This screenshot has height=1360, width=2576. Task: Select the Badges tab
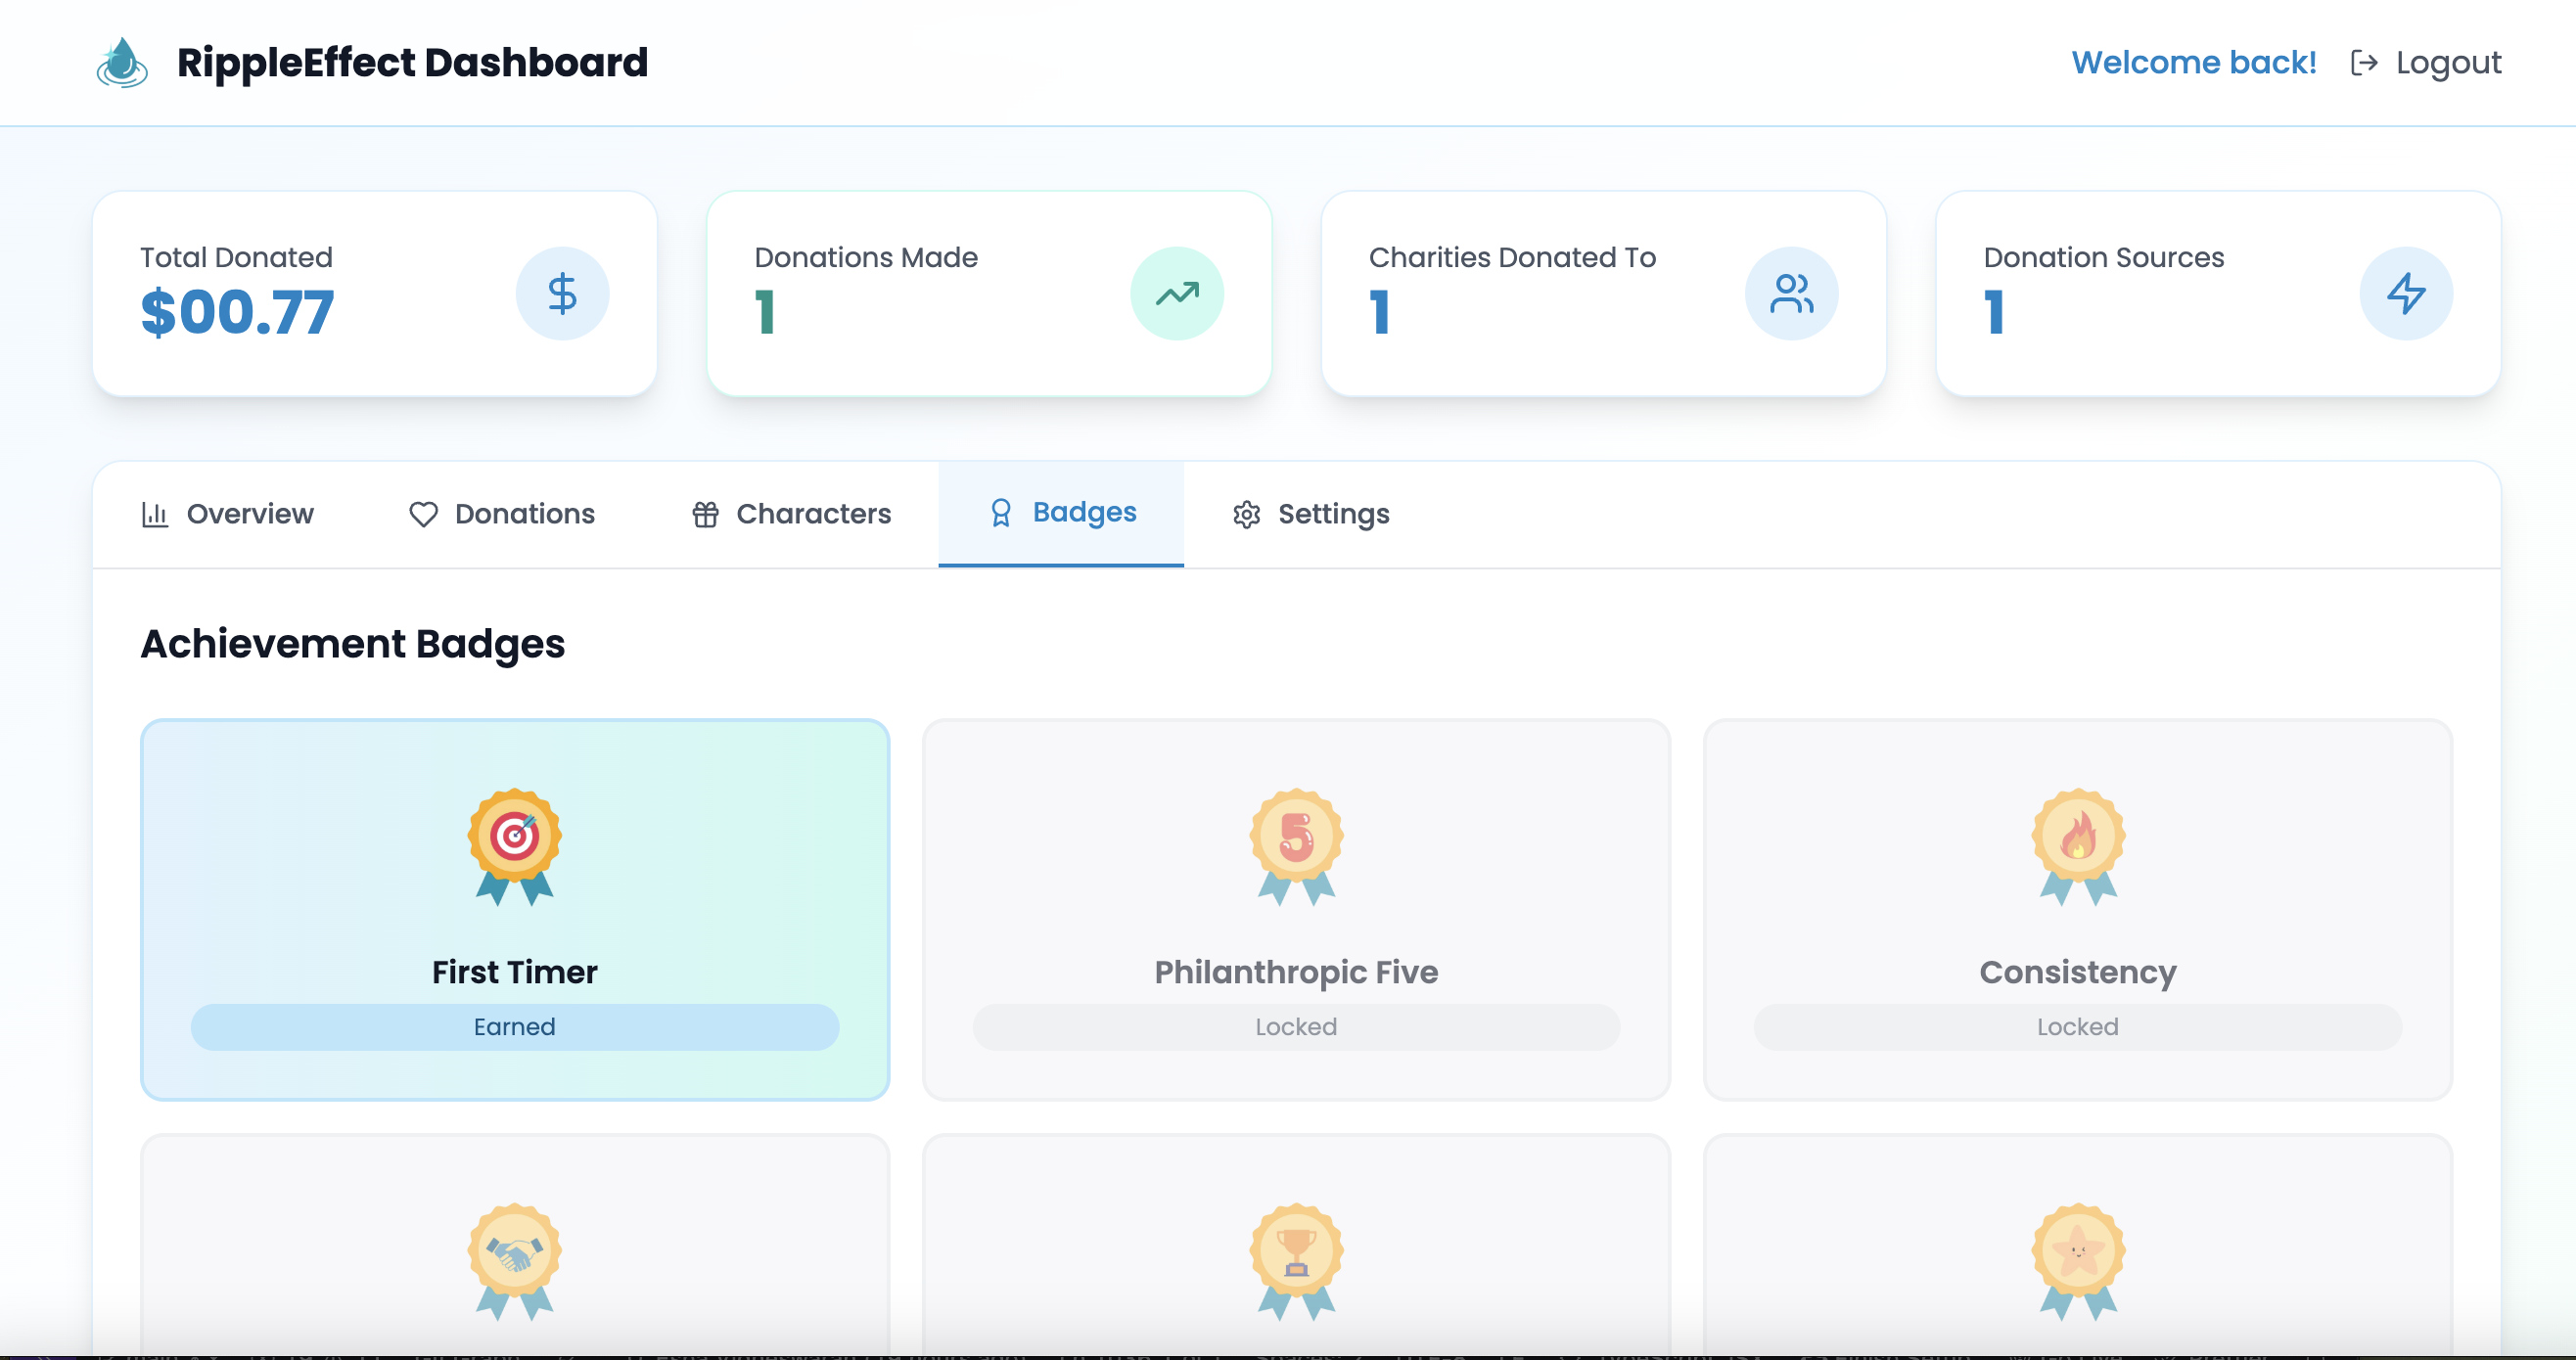[x=1062, y=513]
